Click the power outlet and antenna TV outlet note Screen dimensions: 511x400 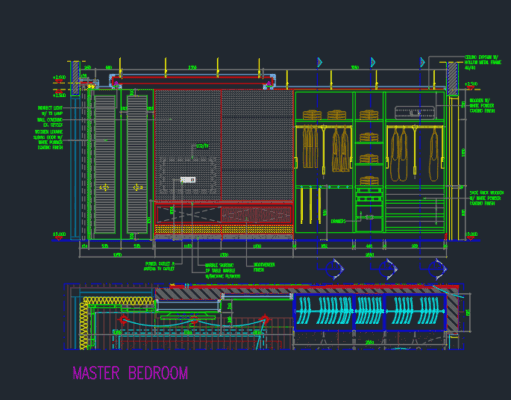pyautogui.click(x=159, y=266)
